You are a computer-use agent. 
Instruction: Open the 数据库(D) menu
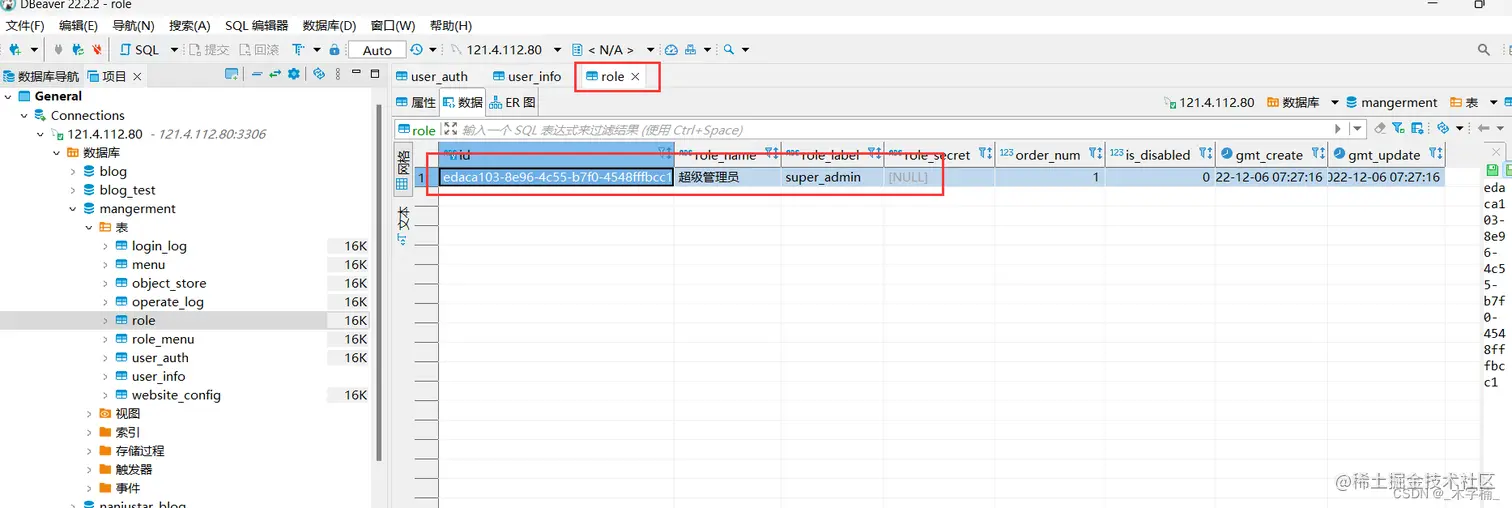click(329, 25)
